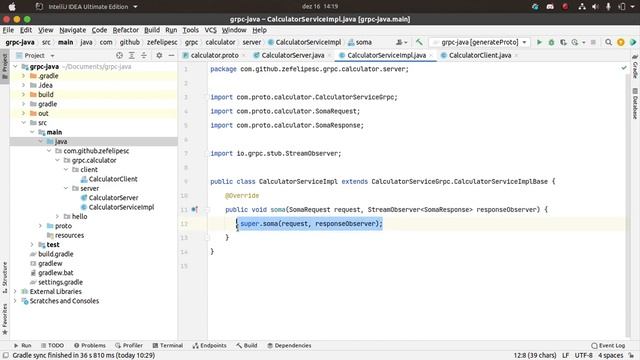Viewport: 640px width, 360px height.
Task: Open the Event Log
Action: (608, 346)
